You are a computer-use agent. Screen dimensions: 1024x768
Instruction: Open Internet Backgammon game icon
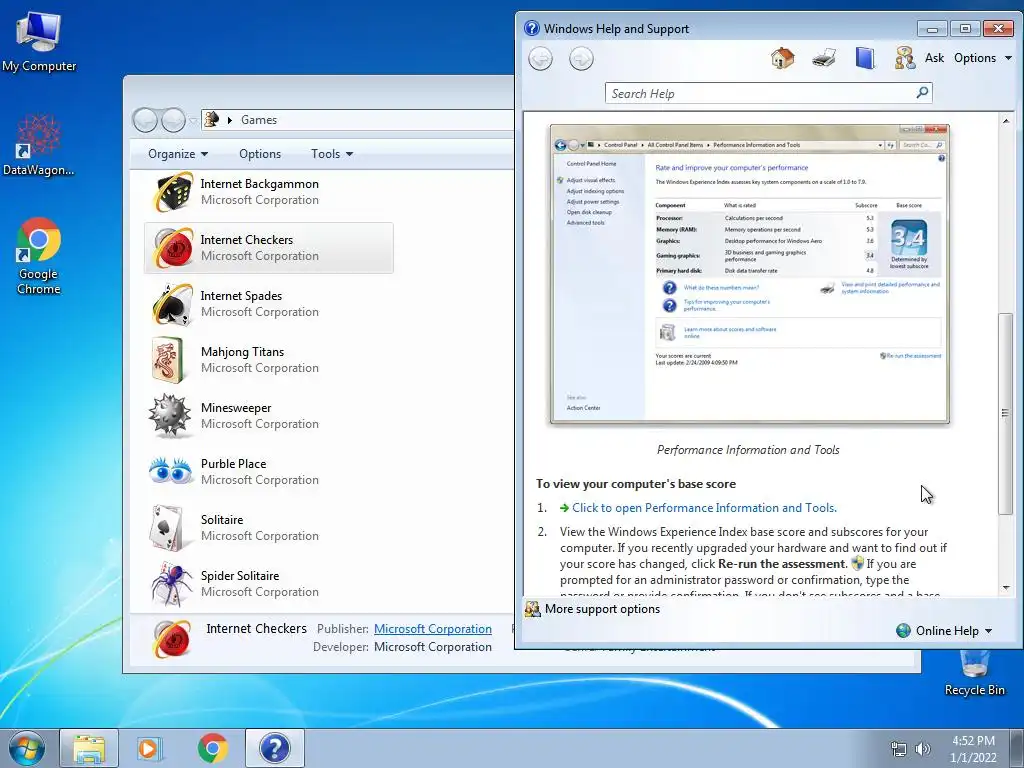[173, 192]
